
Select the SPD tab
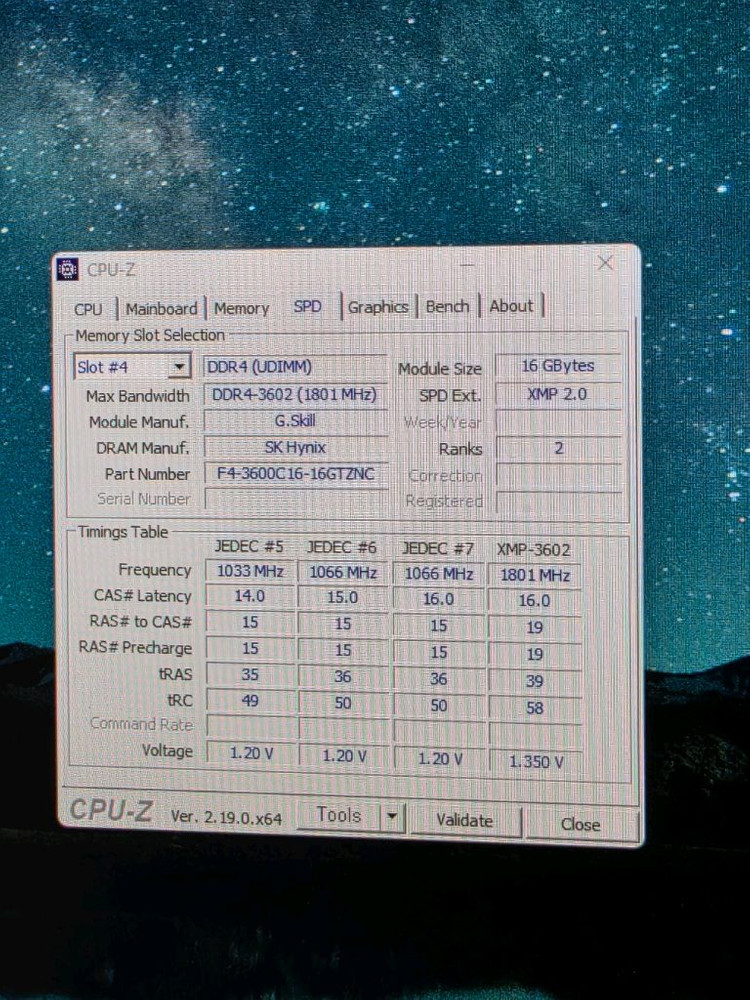[307, 307]
